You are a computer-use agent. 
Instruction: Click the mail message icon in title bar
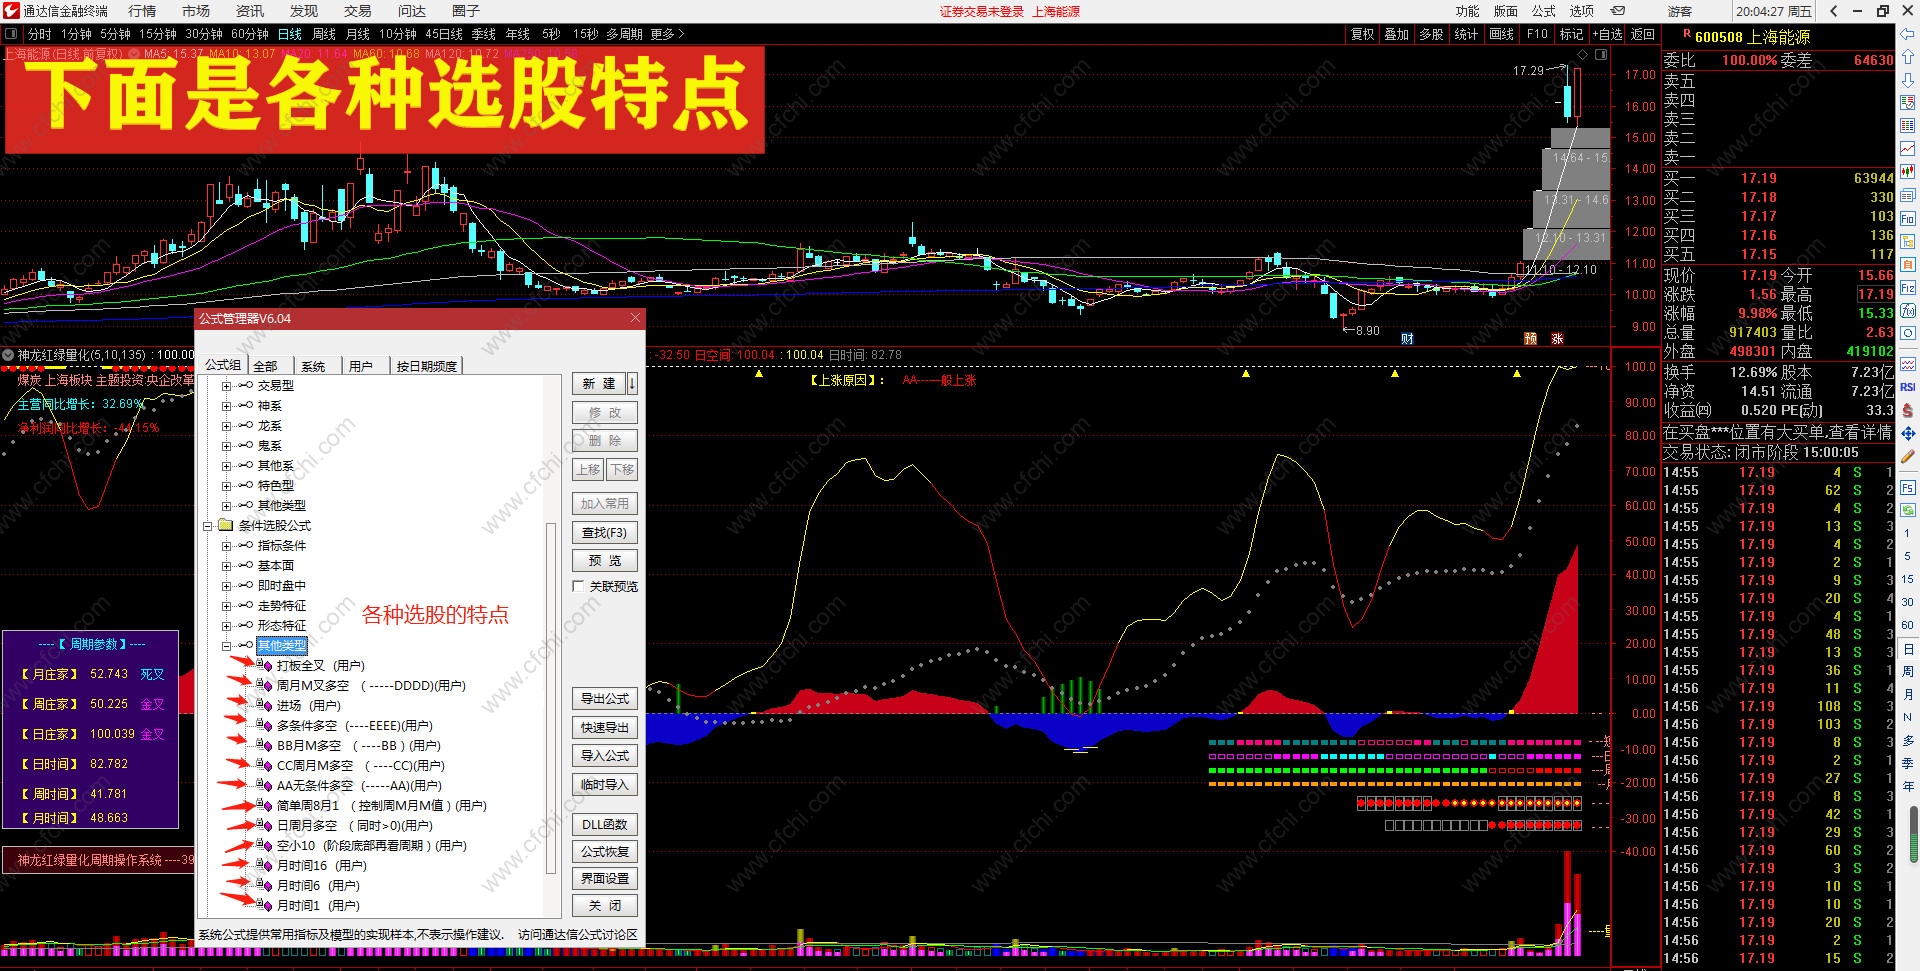coord(1618,11)
